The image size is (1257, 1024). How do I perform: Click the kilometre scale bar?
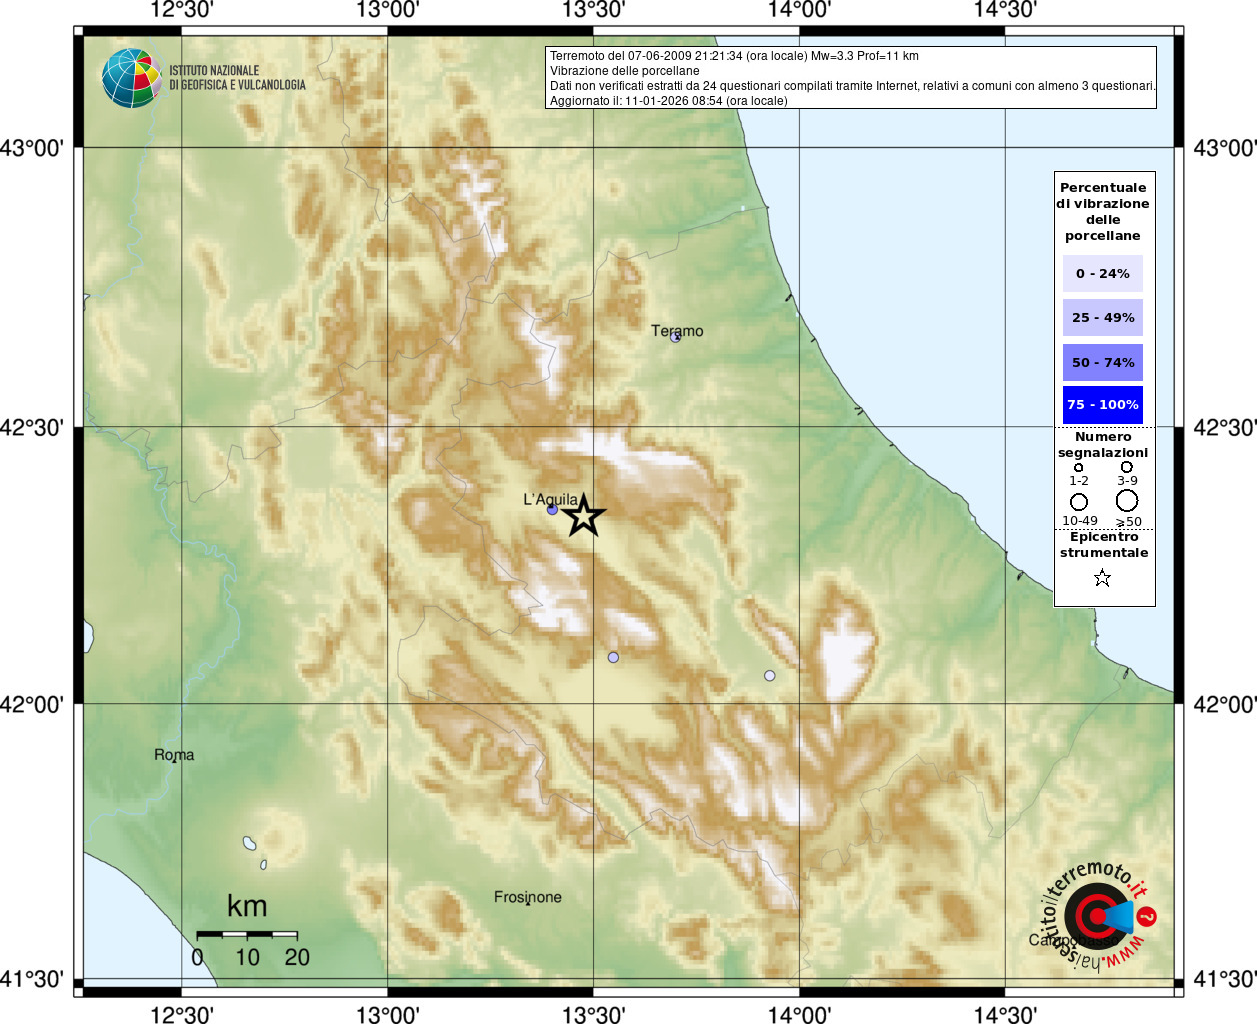point(247,934)
